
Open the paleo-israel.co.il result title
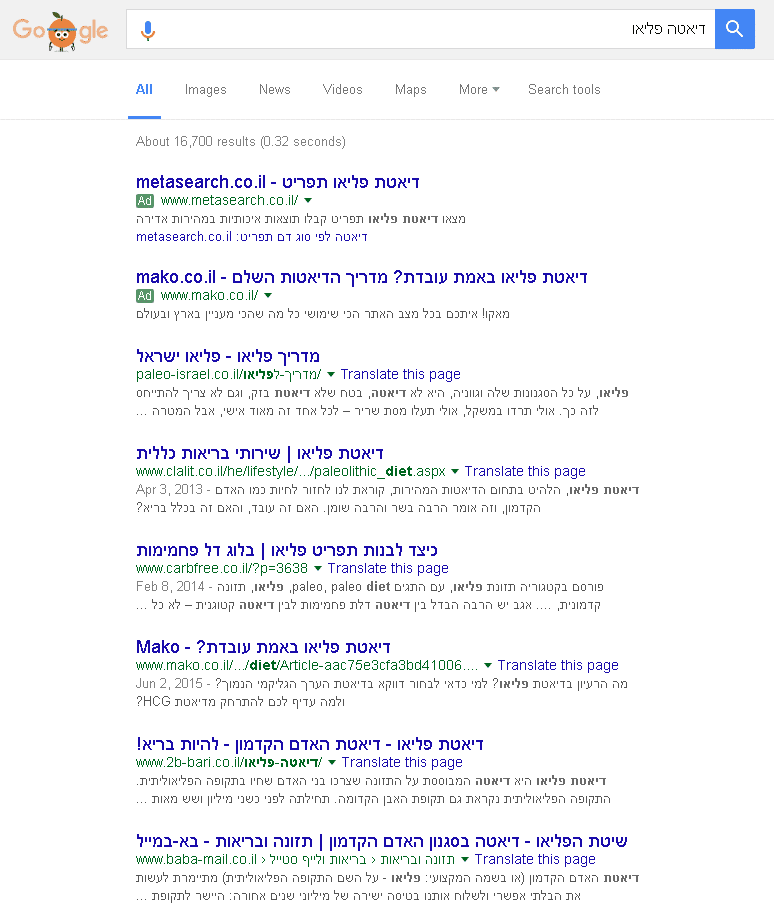click(227, 356)
